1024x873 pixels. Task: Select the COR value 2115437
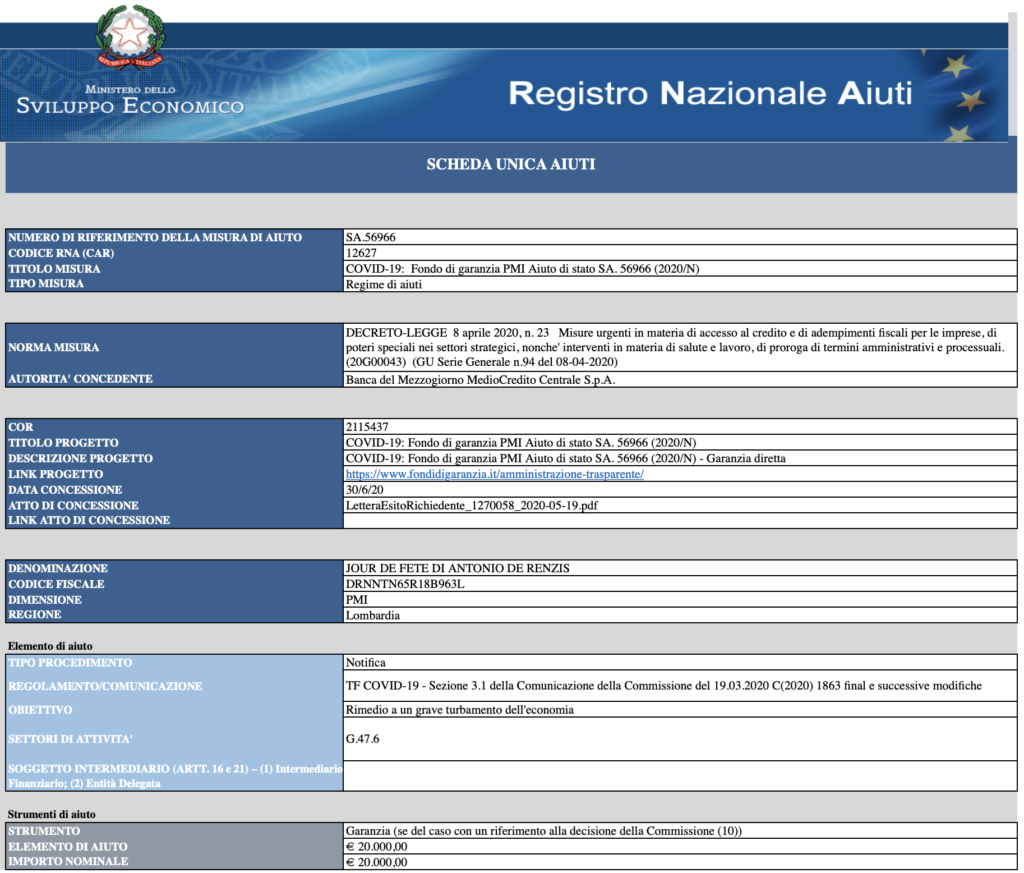367,426
